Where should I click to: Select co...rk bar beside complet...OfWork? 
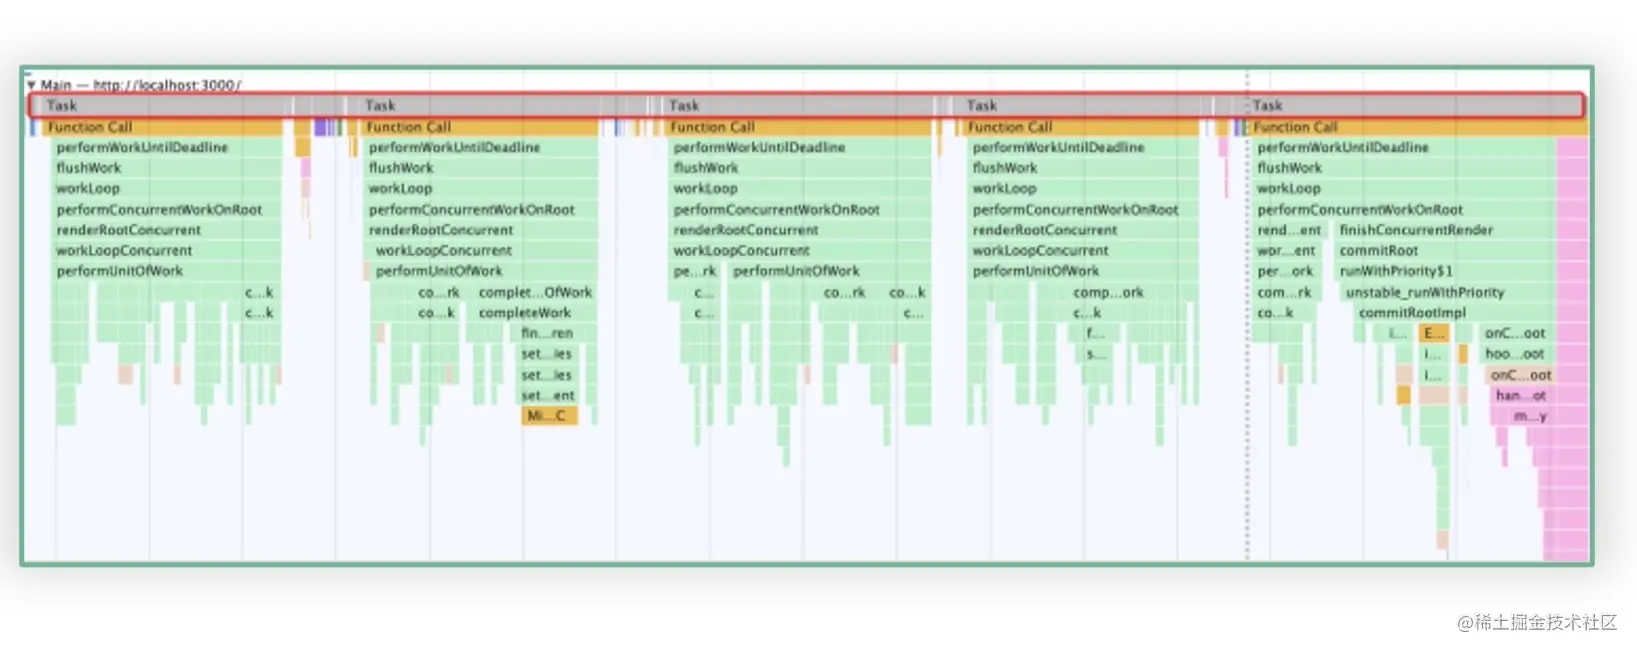pyautogui.click(x=439, y=292)
